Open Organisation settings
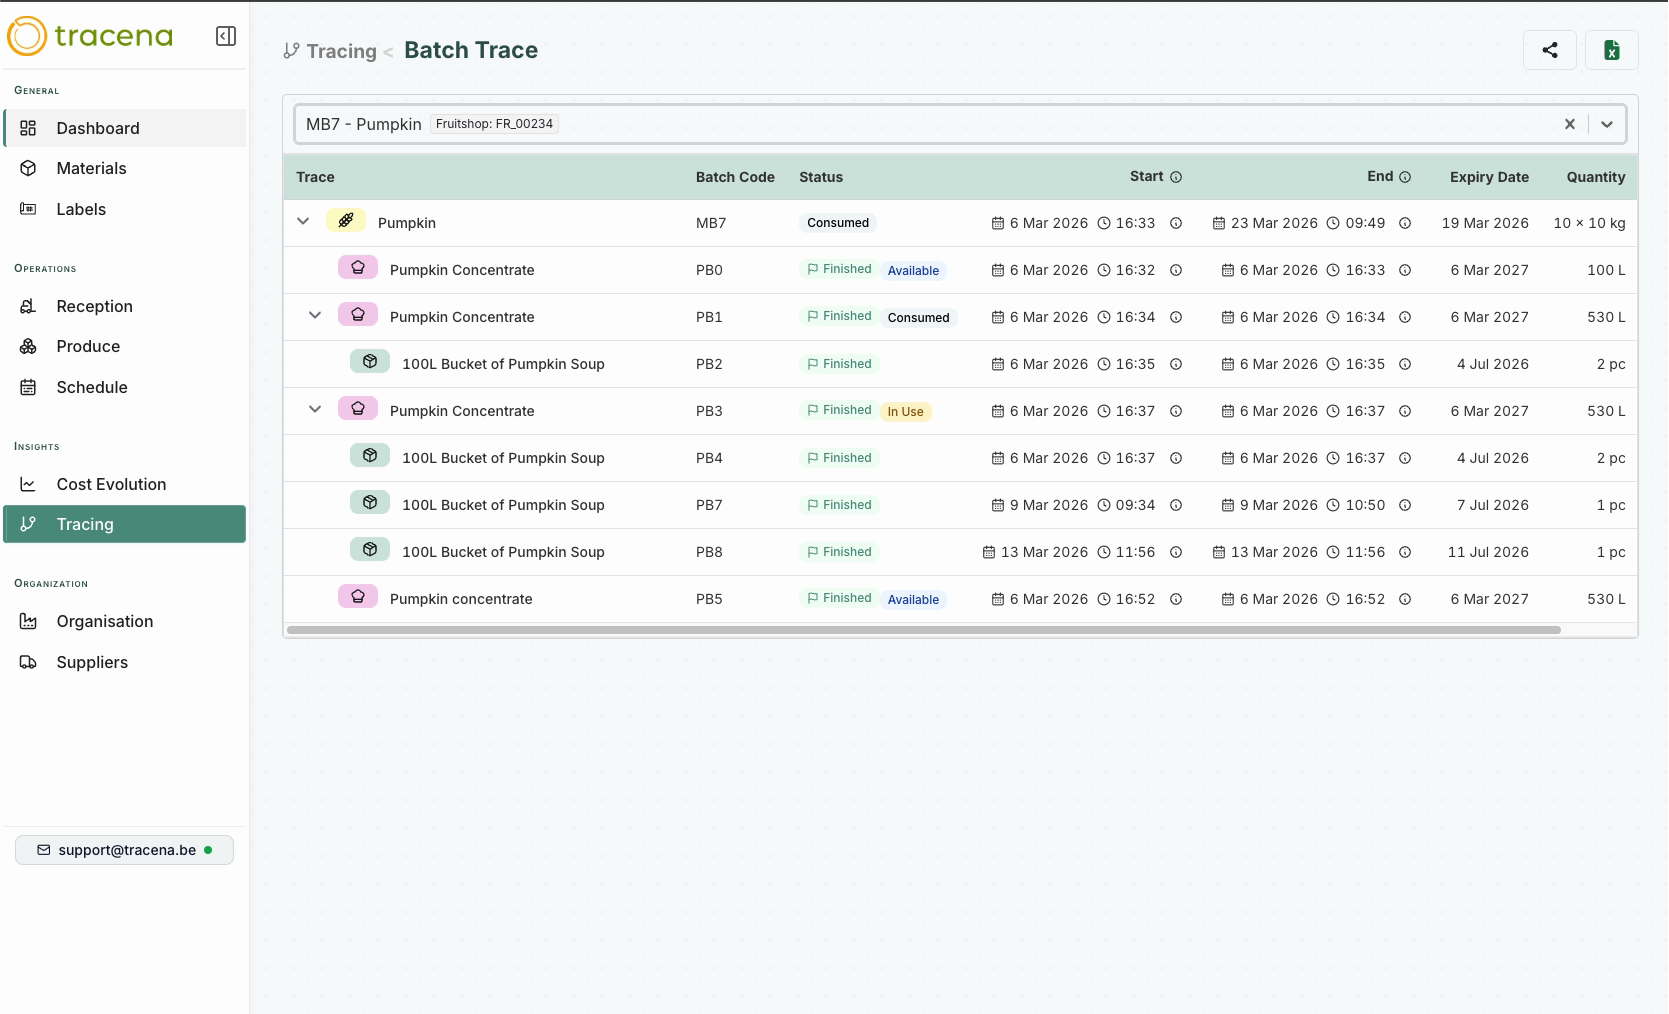The height and width of the screenshot is (1014, 1669). pos(125,621)
